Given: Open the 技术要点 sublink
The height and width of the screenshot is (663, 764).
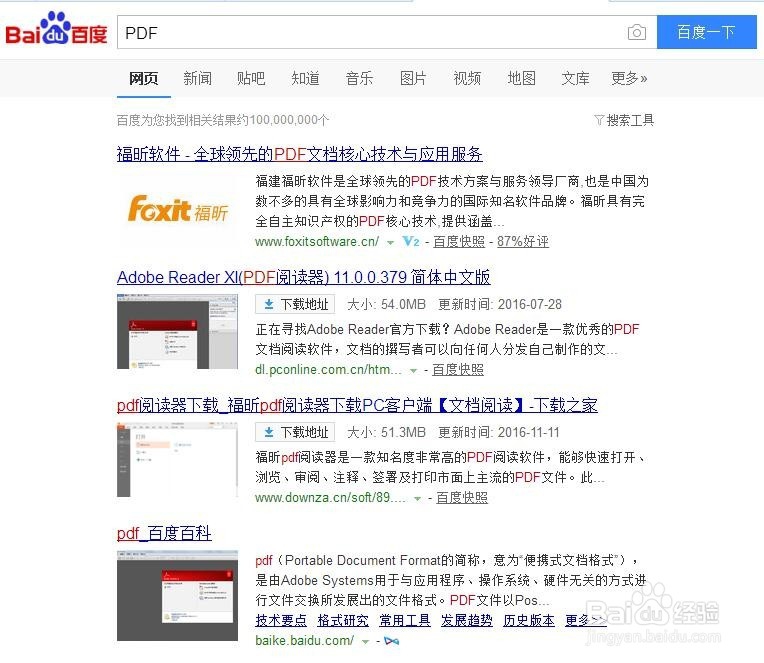Looking at the screenshot, I should 281,620.
